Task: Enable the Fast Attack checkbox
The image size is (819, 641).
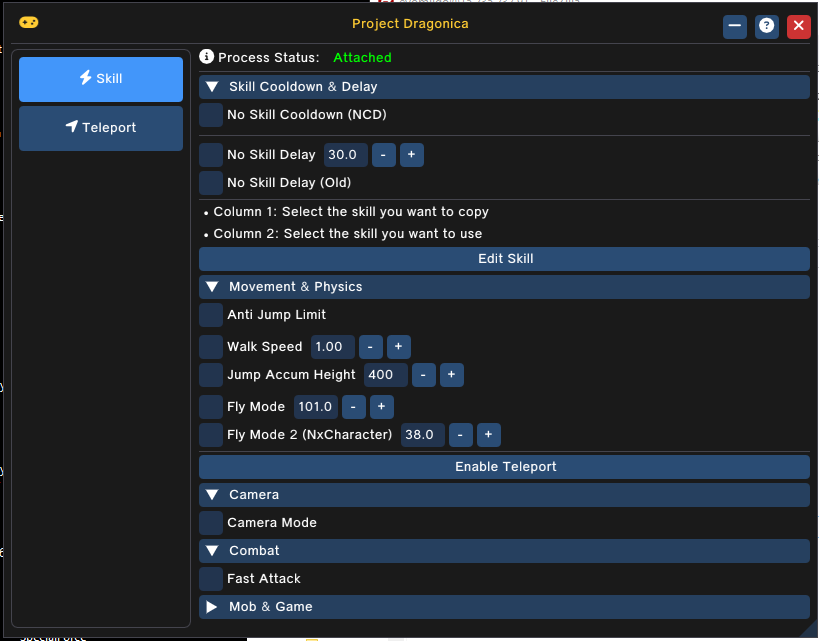Action: (211, 579)
